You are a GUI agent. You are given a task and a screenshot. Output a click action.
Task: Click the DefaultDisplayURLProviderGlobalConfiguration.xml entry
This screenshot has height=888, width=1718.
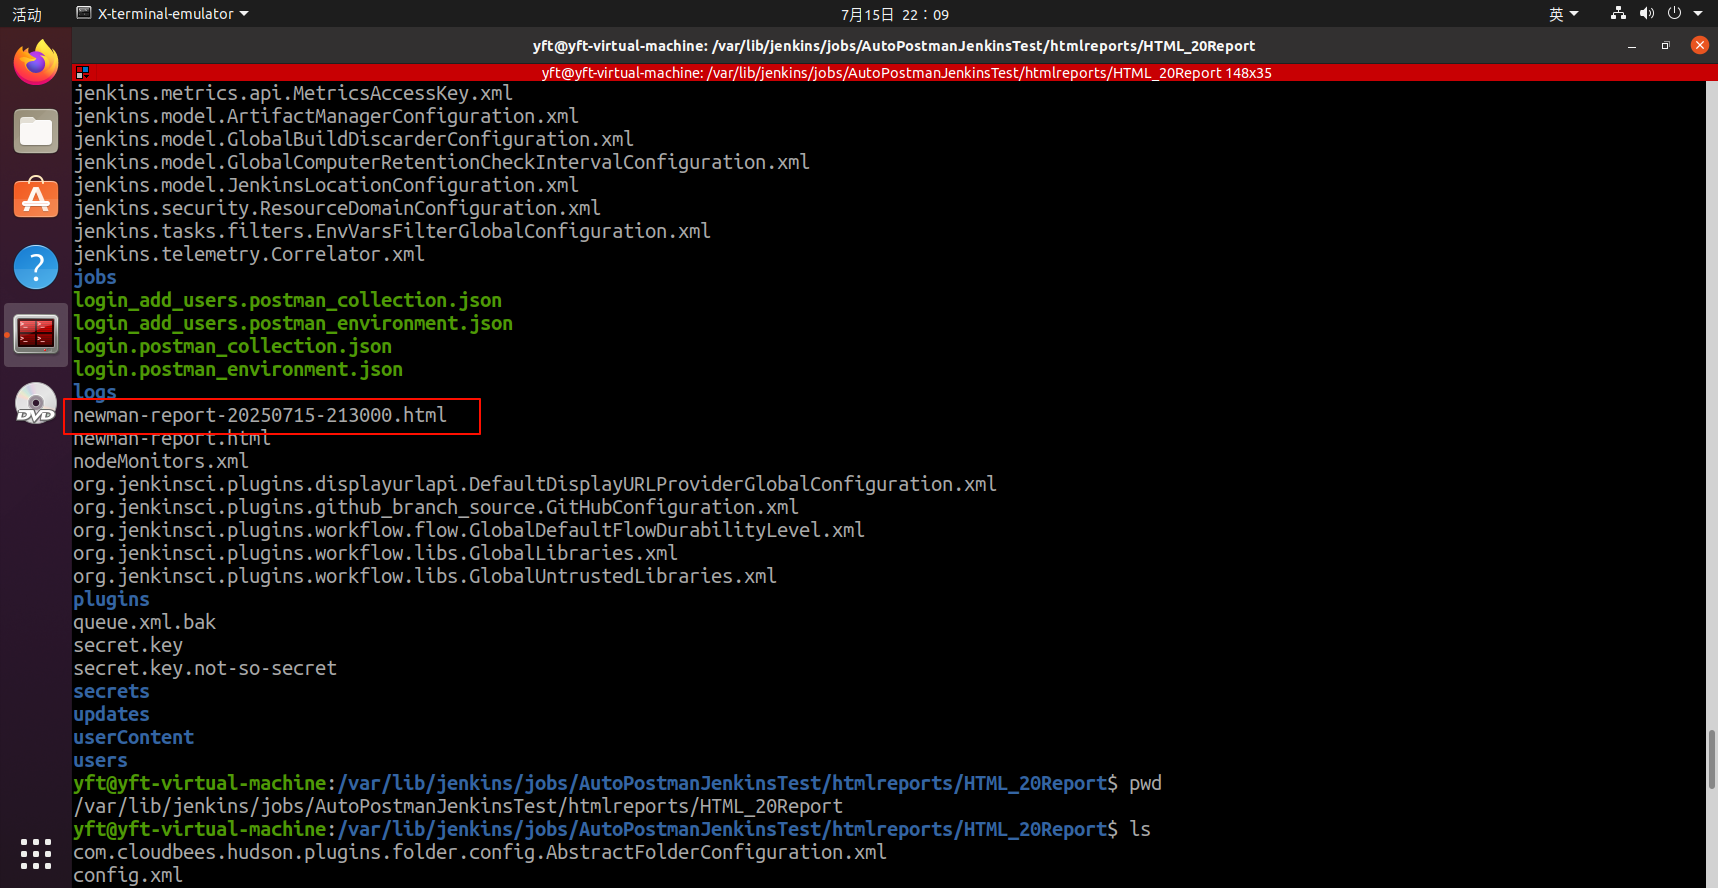click(x=535, y=484)
